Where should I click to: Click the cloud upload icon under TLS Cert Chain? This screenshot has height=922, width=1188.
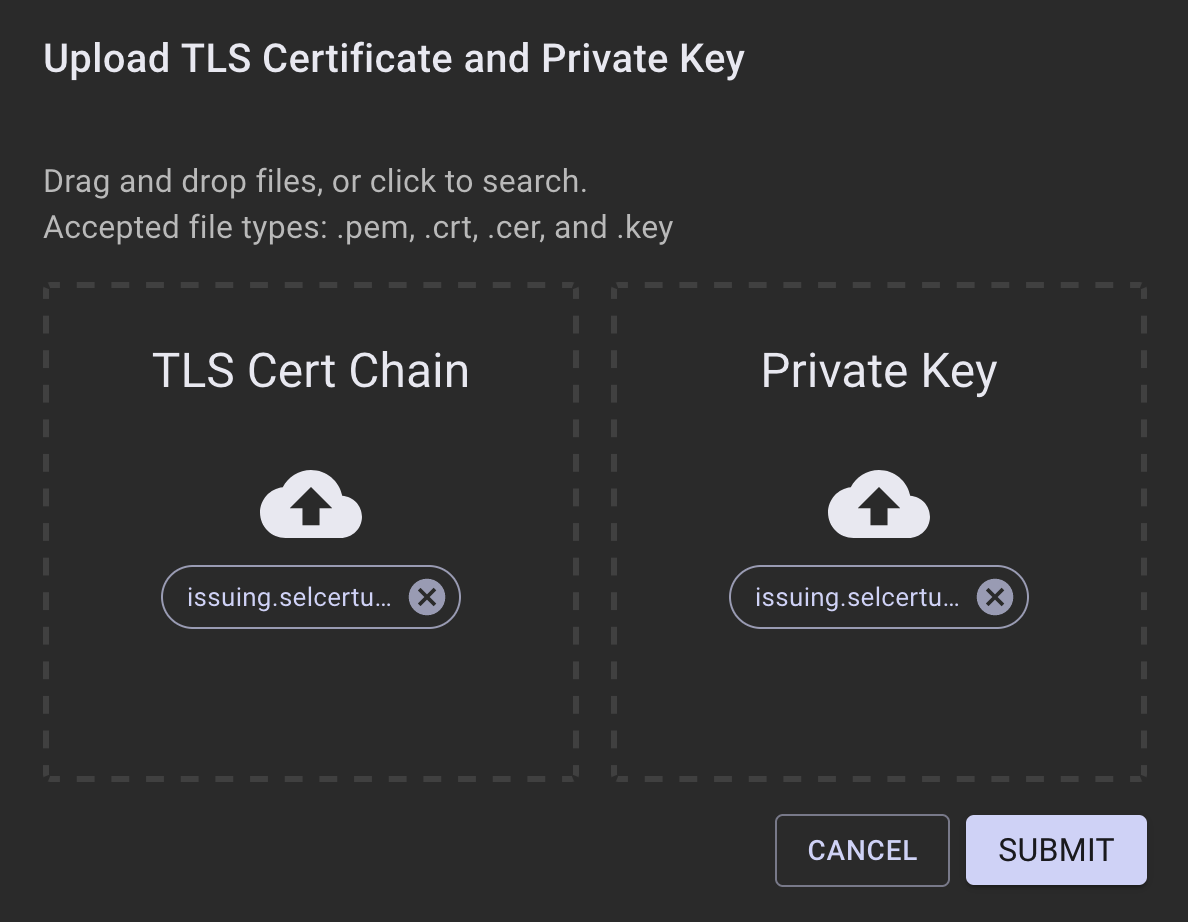click(x=311, y=504)
